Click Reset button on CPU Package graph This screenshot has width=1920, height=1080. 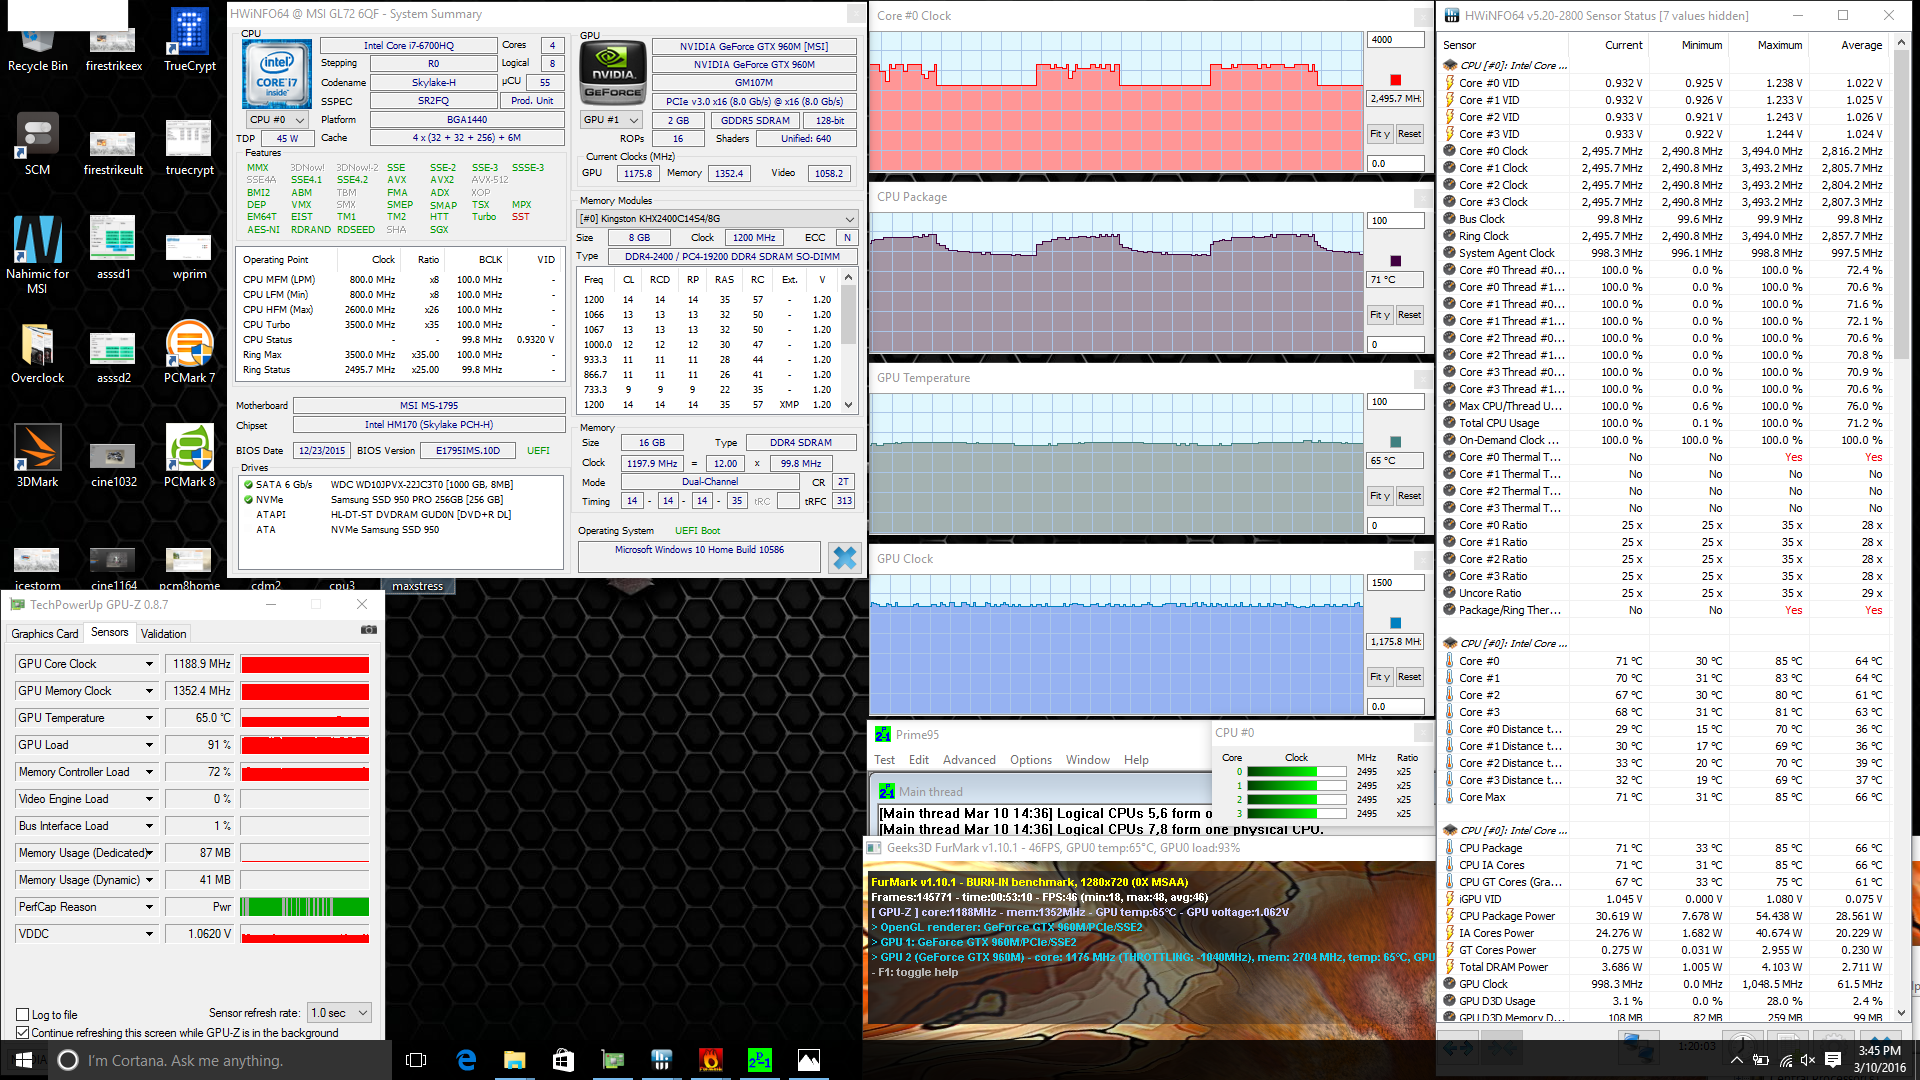point(1409,315)
